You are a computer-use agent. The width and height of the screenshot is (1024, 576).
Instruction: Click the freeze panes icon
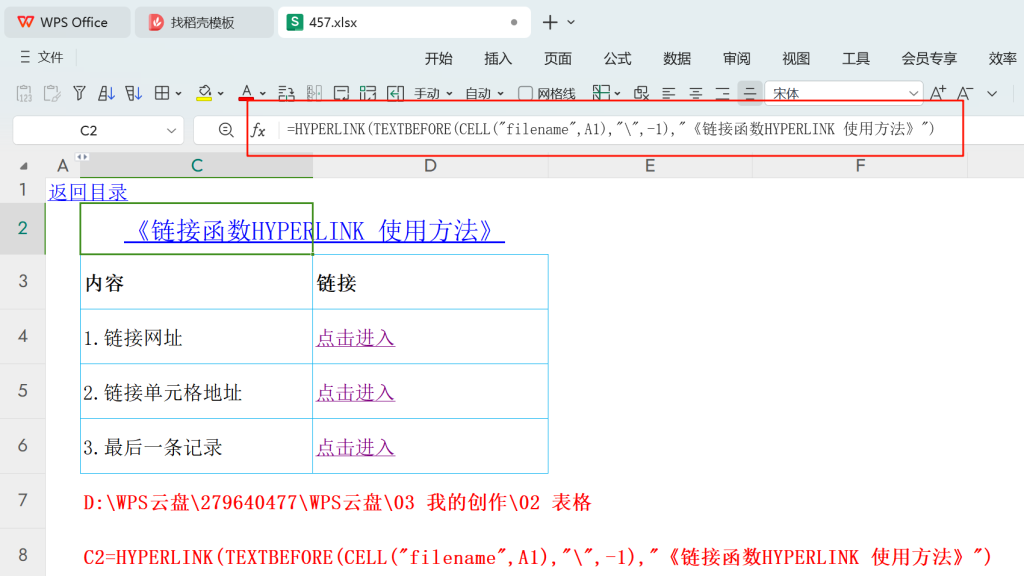(x=601, y=93)
